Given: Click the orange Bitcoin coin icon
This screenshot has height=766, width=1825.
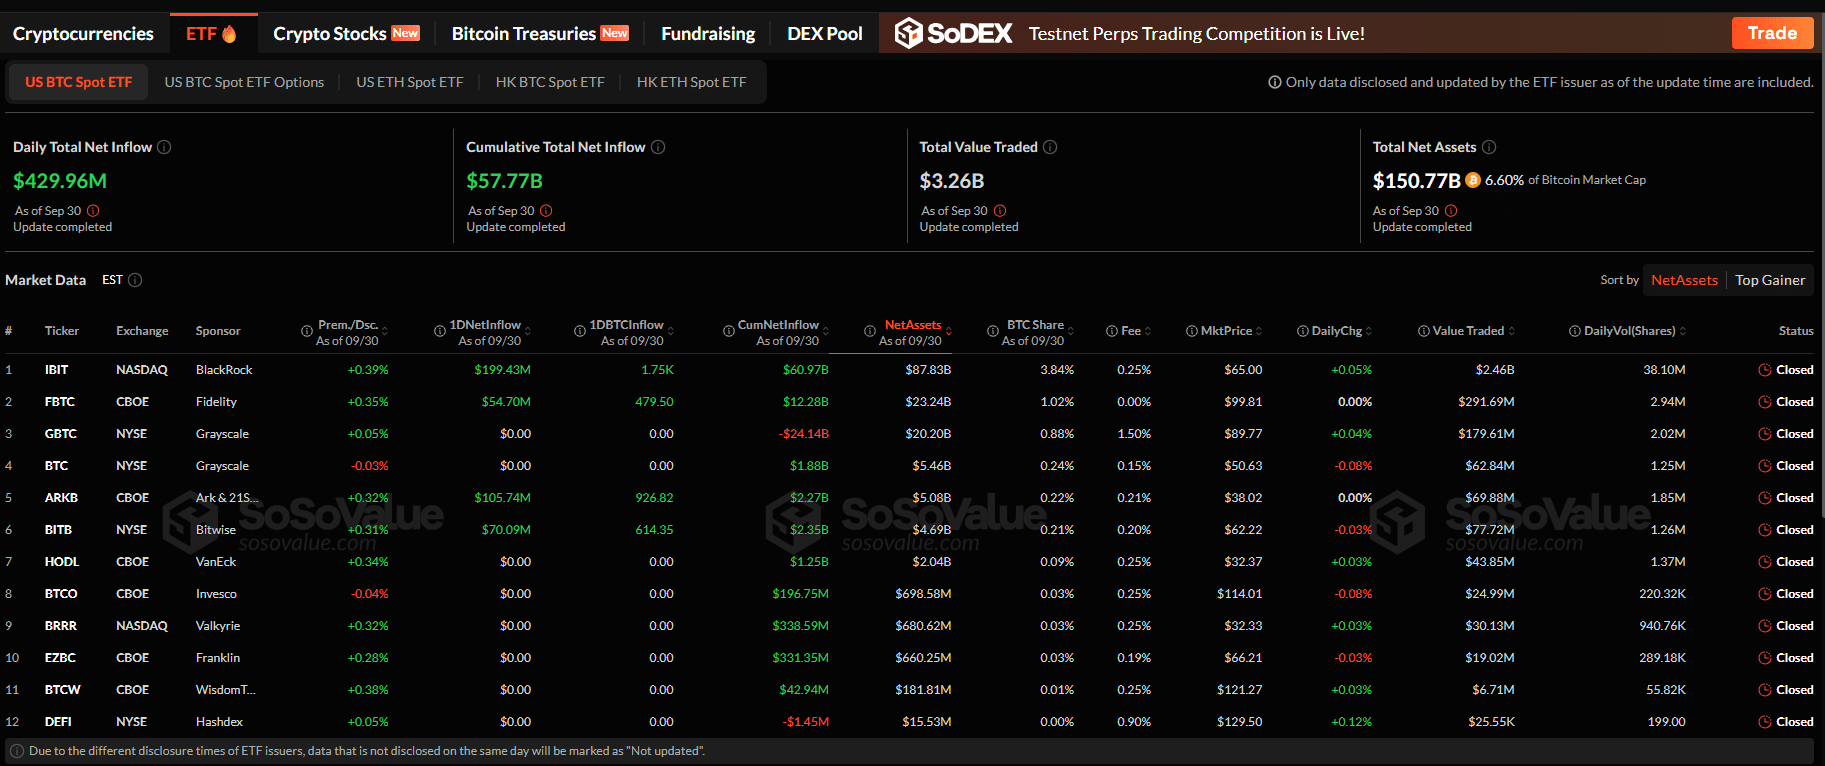Looking at the screenshot, I should pos(1473,180).
